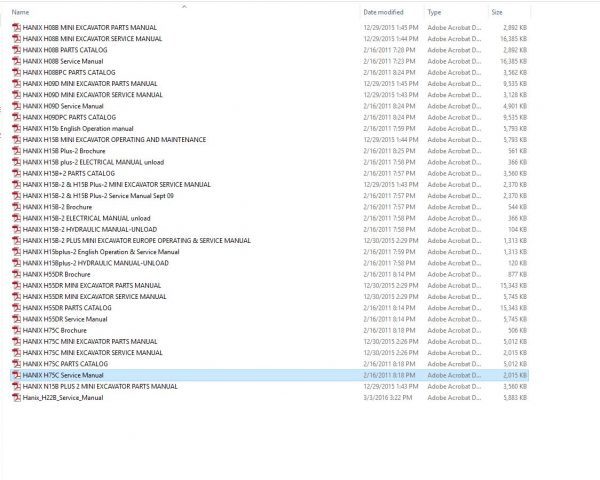Select file HANIX H75C Brochure
This screenshot has height=480, width=600.
coord(269,330)
